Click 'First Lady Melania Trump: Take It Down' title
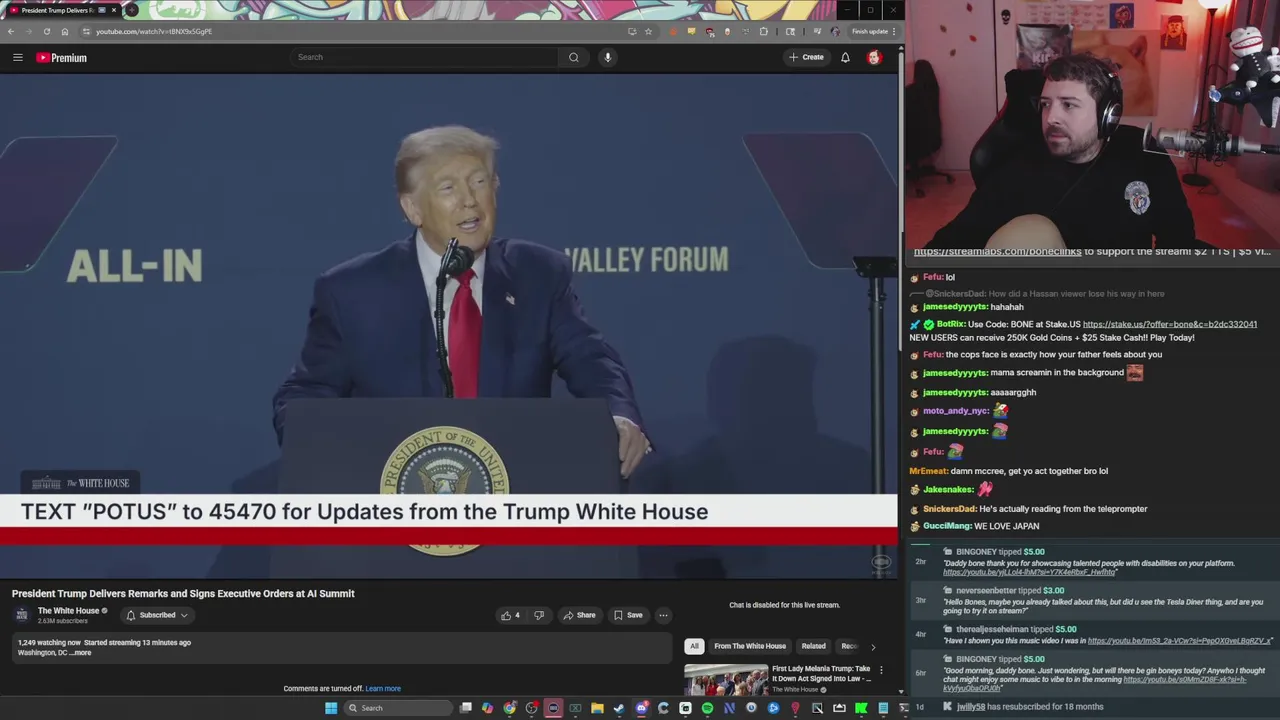 point(821,674)
